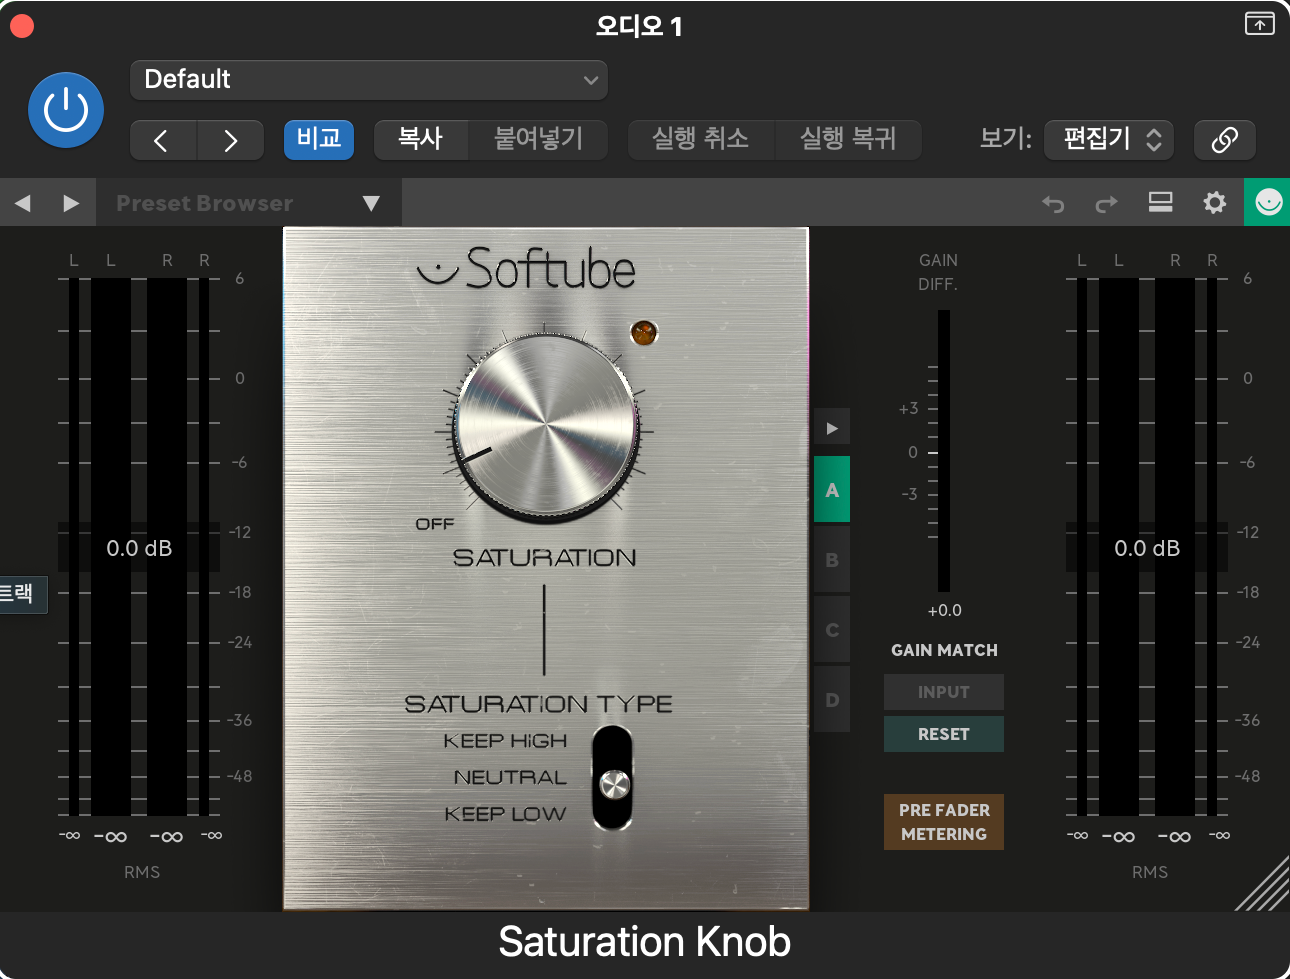The image size is (1290, 979).
Task: Click the Softube redo arrow icon
Action: point(1106,204)
